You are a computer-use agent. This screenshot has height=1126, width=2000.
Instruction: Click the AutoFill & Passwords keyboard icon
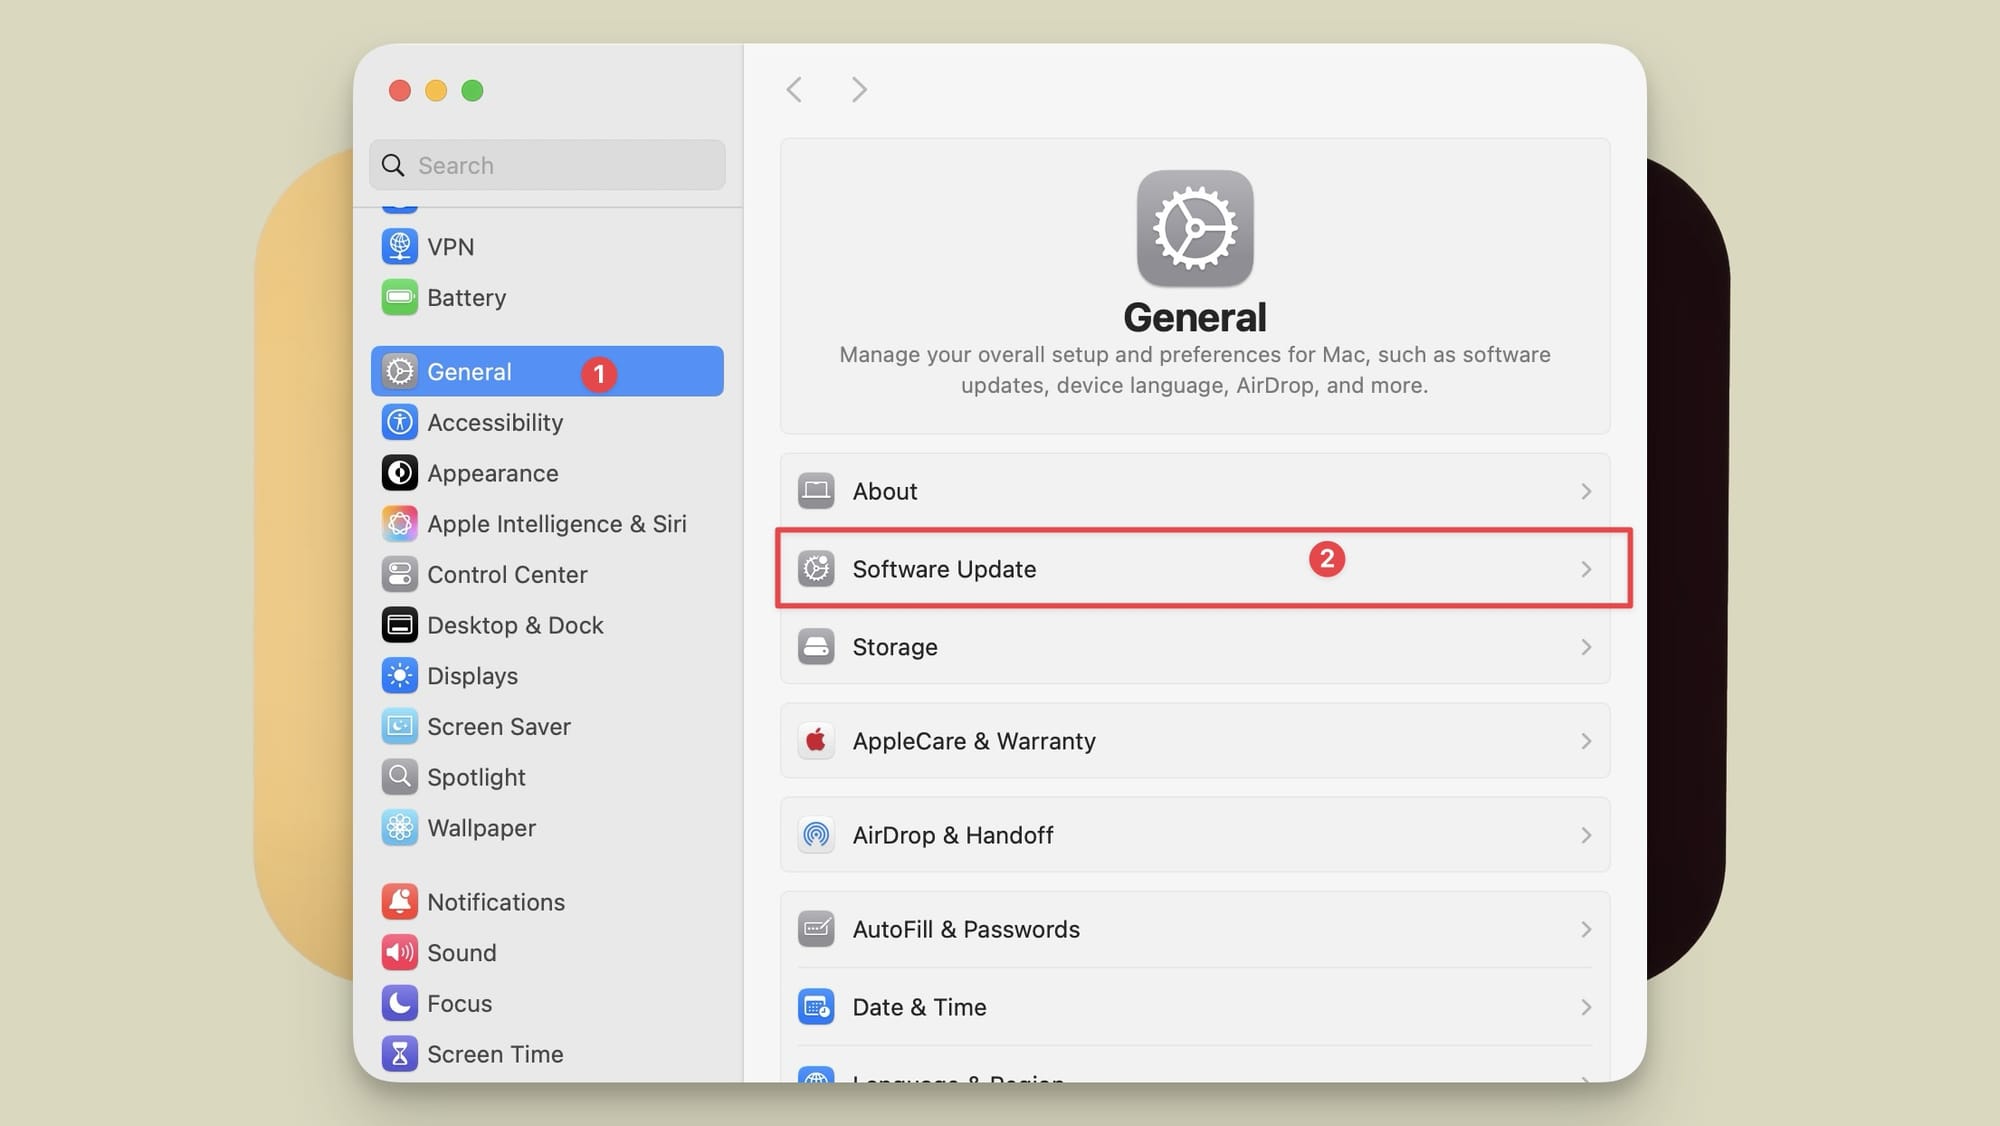coord(816,929)
